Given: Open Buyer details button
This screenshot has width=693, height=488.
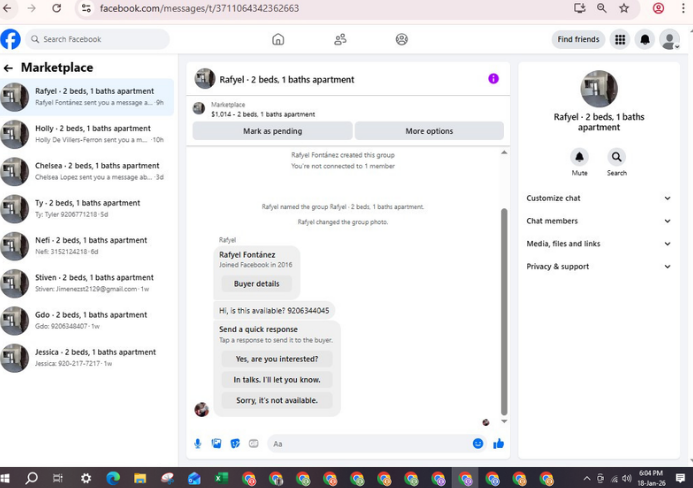Looking at the screenshot, I should 256,284.
